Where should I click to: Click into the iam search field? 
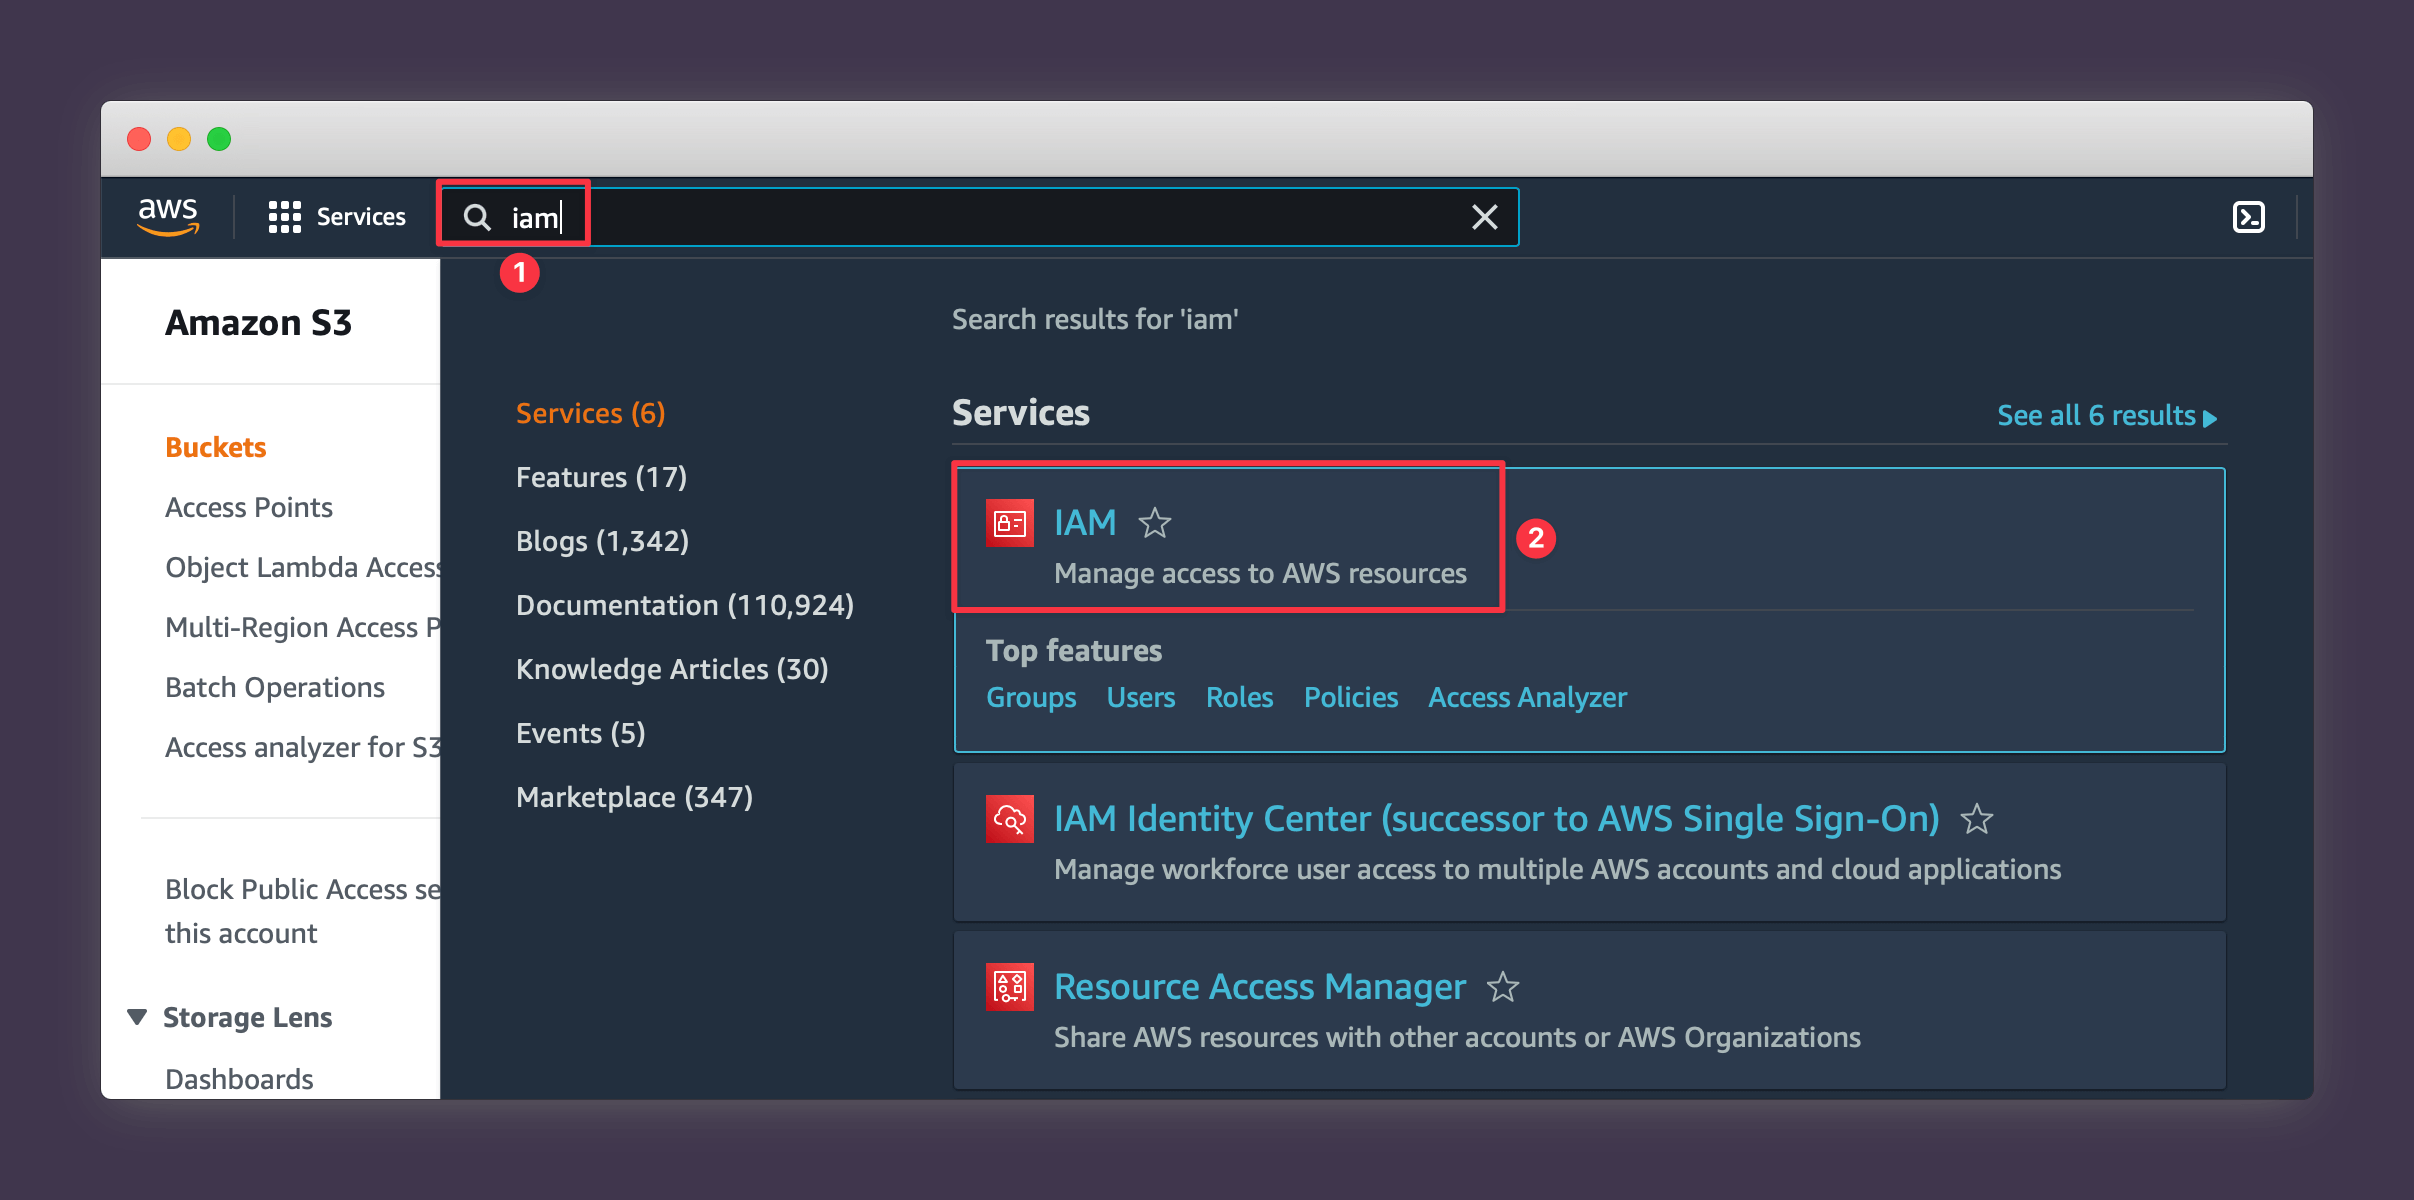980,217
